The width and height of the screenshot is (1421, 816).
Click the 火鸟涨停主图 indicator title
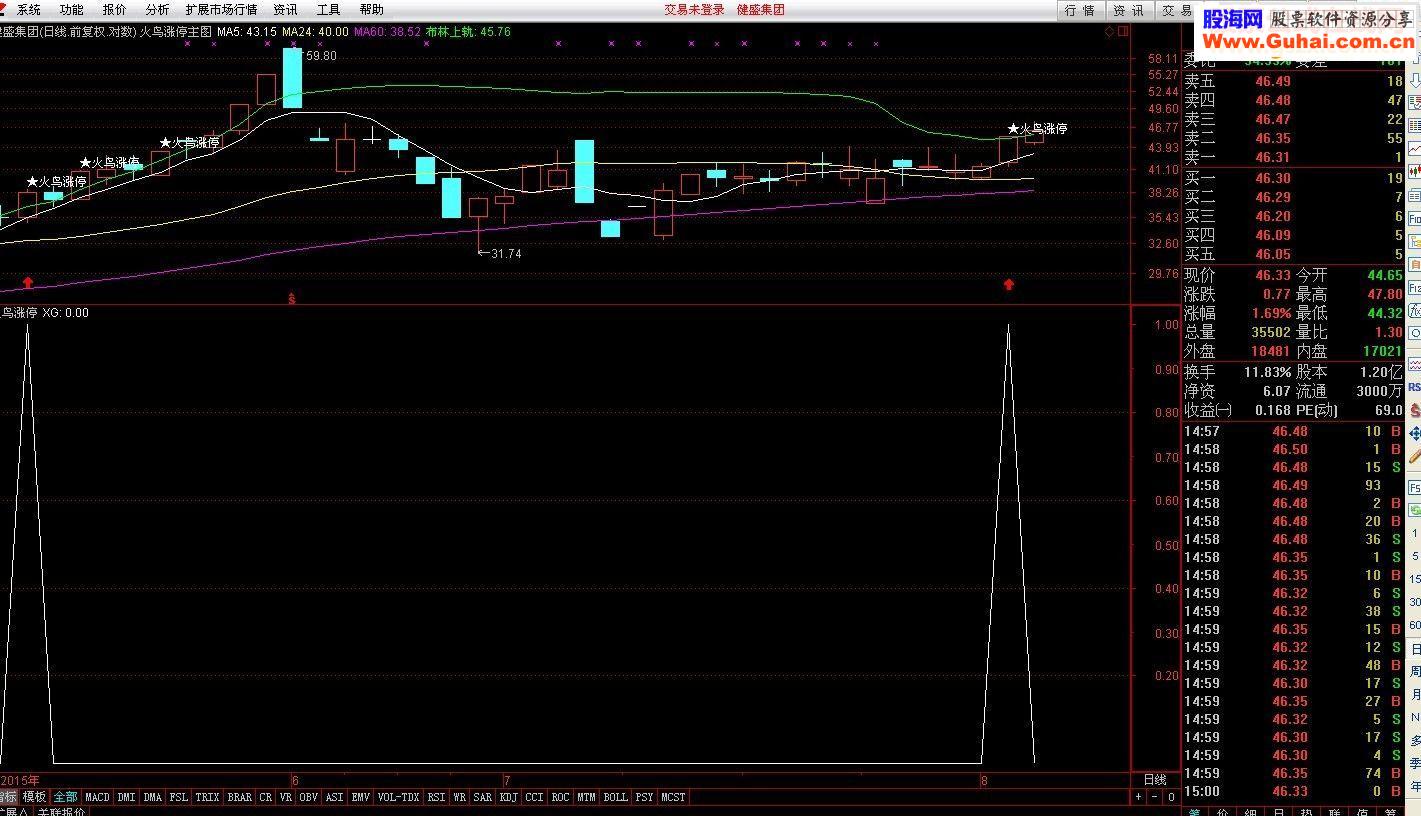click(x=175, y=32)
